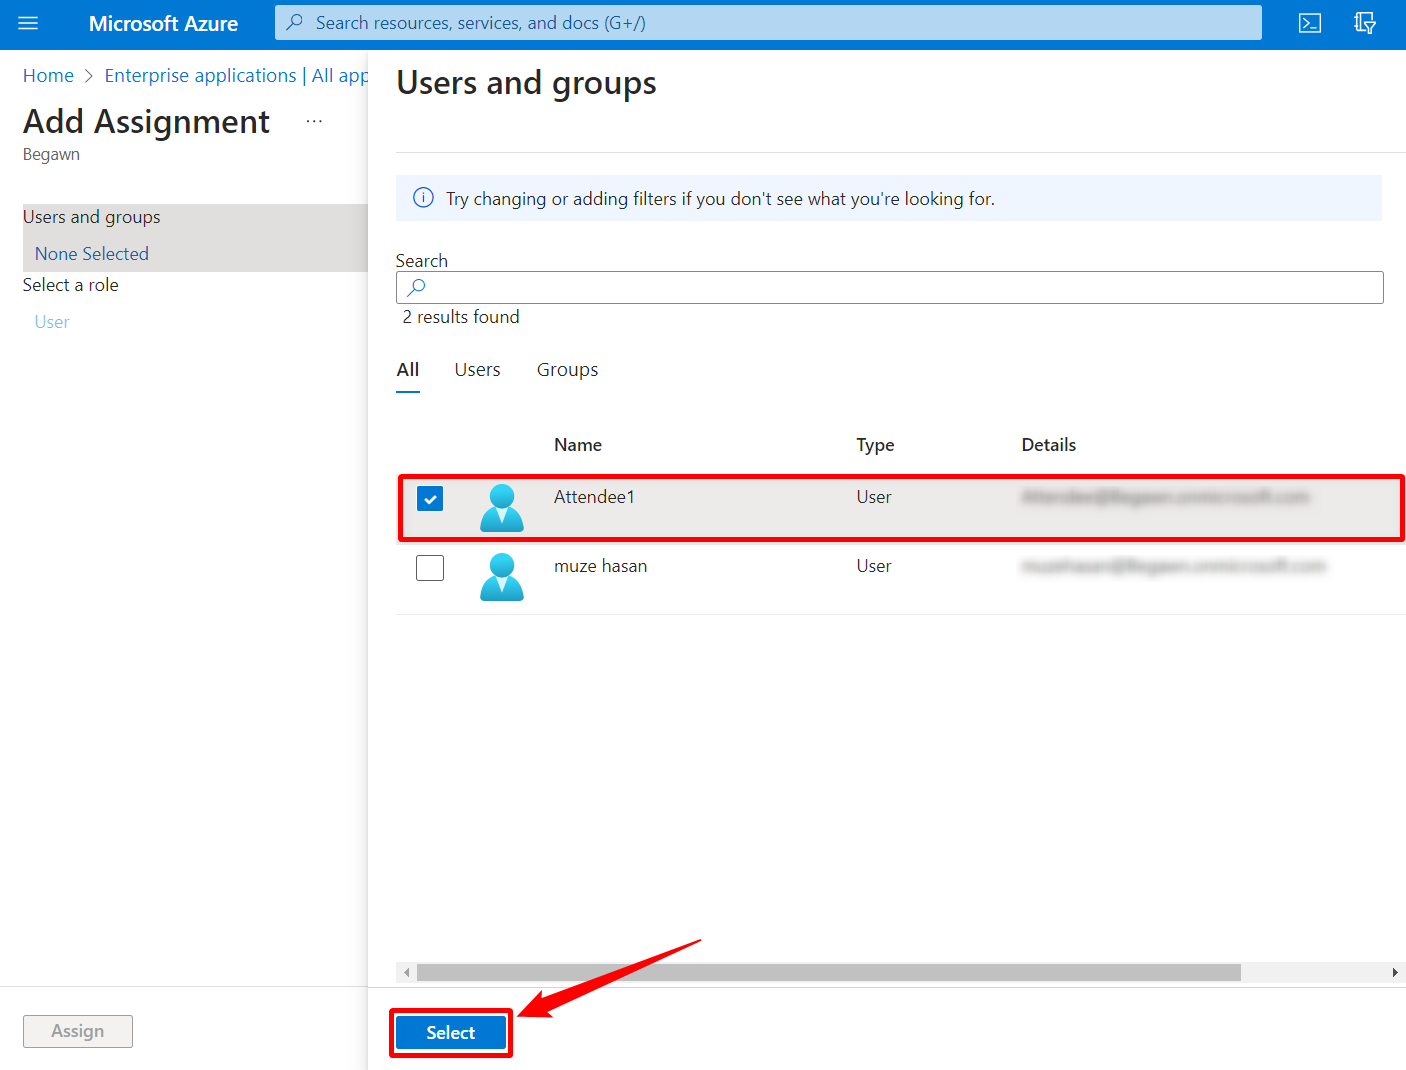Click the disabled Assign button
The height and width of the screenshot is (1070, 1406).
tap(78, 1031)
